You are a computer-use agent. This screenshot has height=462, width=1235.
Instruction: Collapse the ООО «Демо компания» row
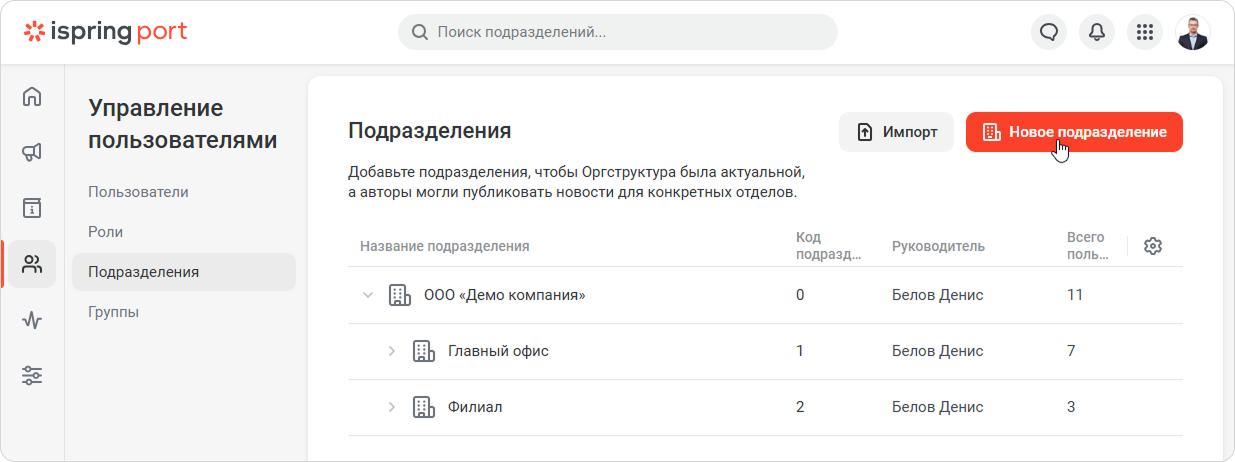(x=368, y=295)
